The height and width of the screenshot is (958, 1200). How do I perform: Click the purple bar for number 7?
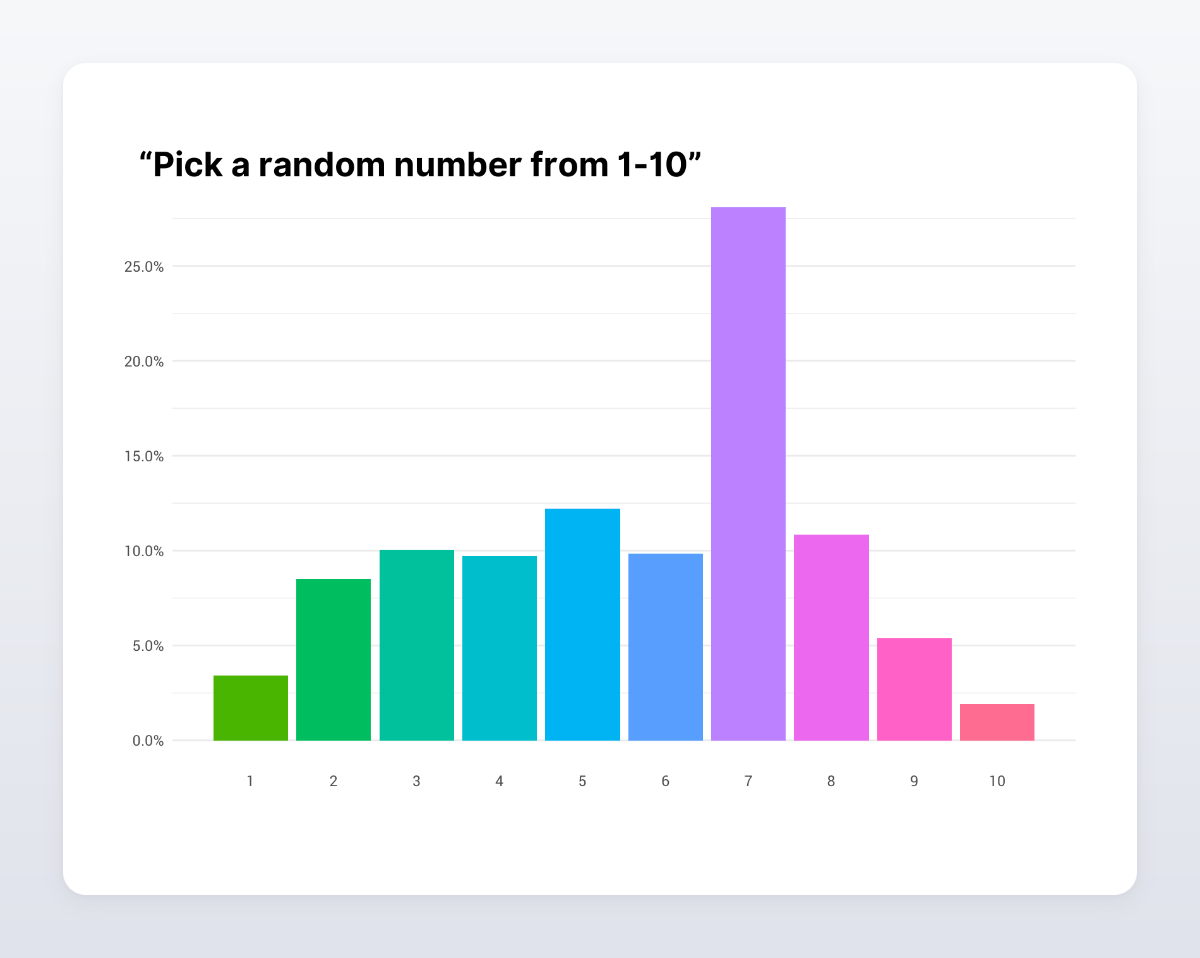[748, 474]
